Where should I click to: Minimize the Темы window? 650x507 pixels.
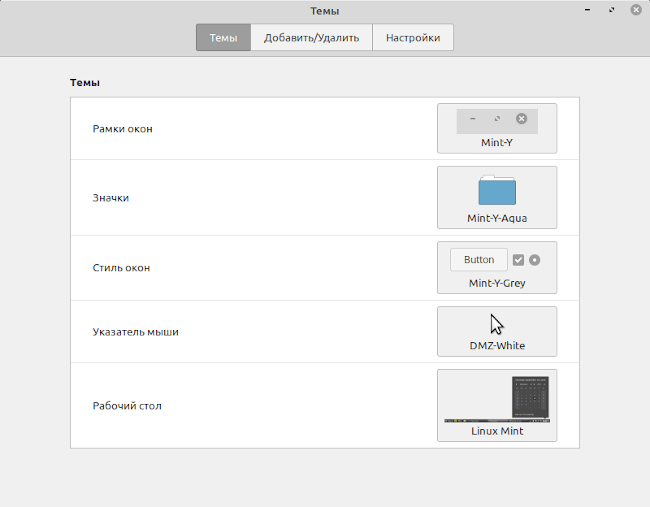(x=587, y=10)
